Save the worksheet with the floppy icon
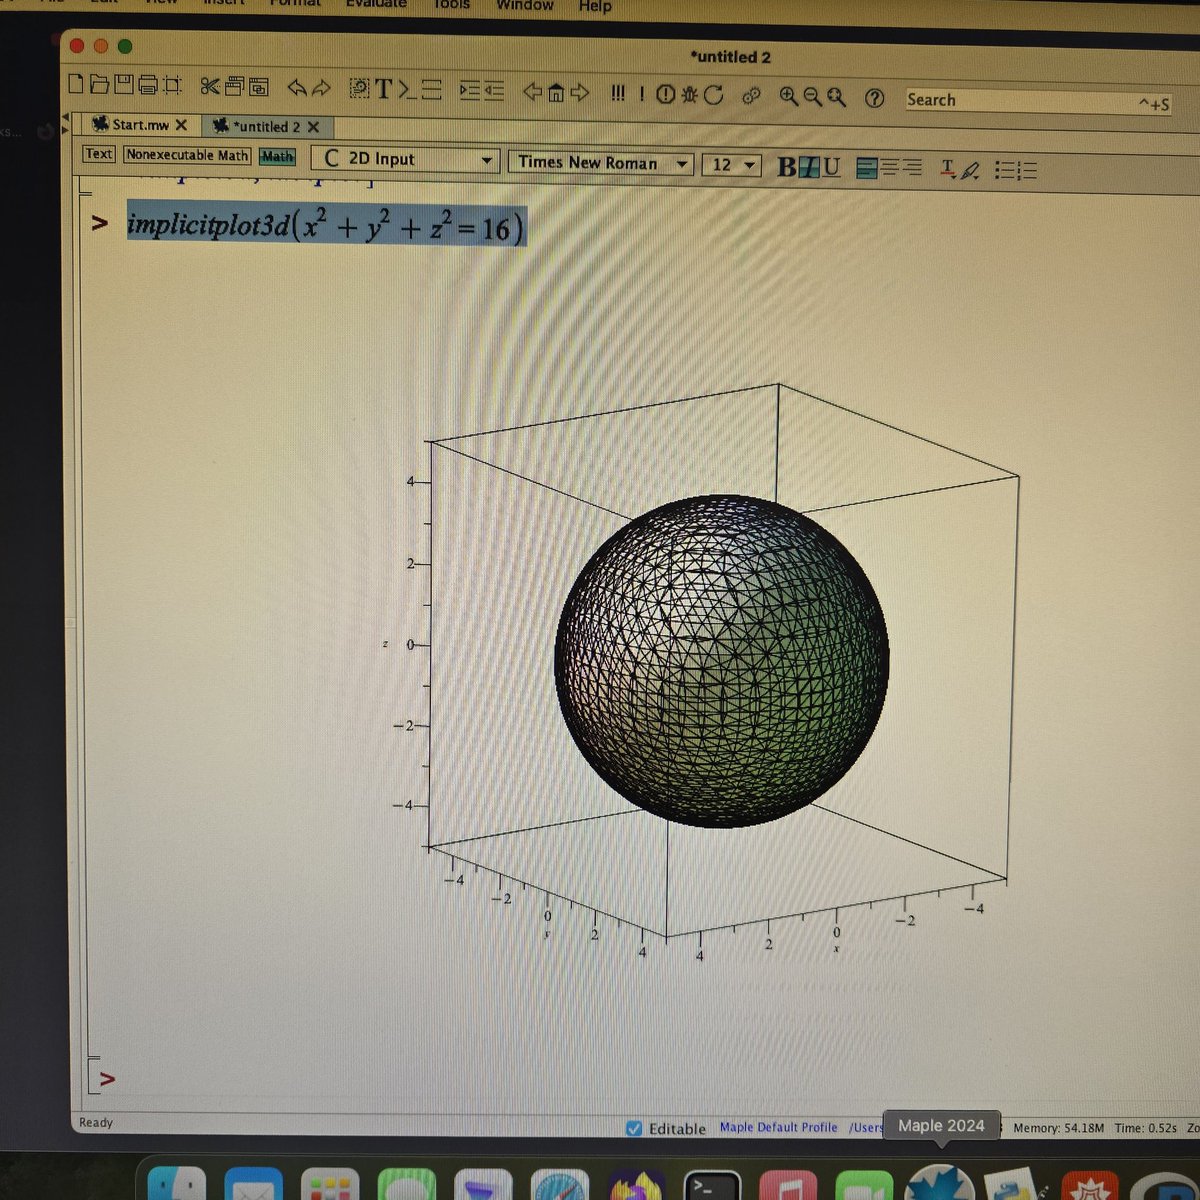 tap(123, 85)
